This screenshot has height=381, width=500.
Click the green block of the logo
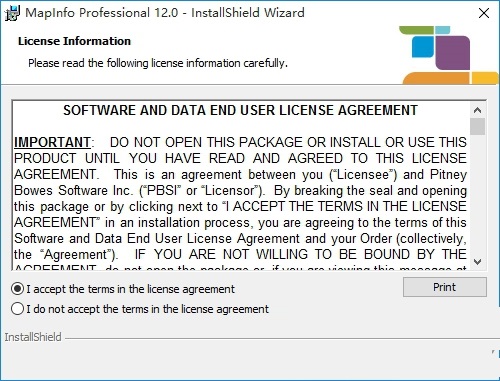pos(416,30)
